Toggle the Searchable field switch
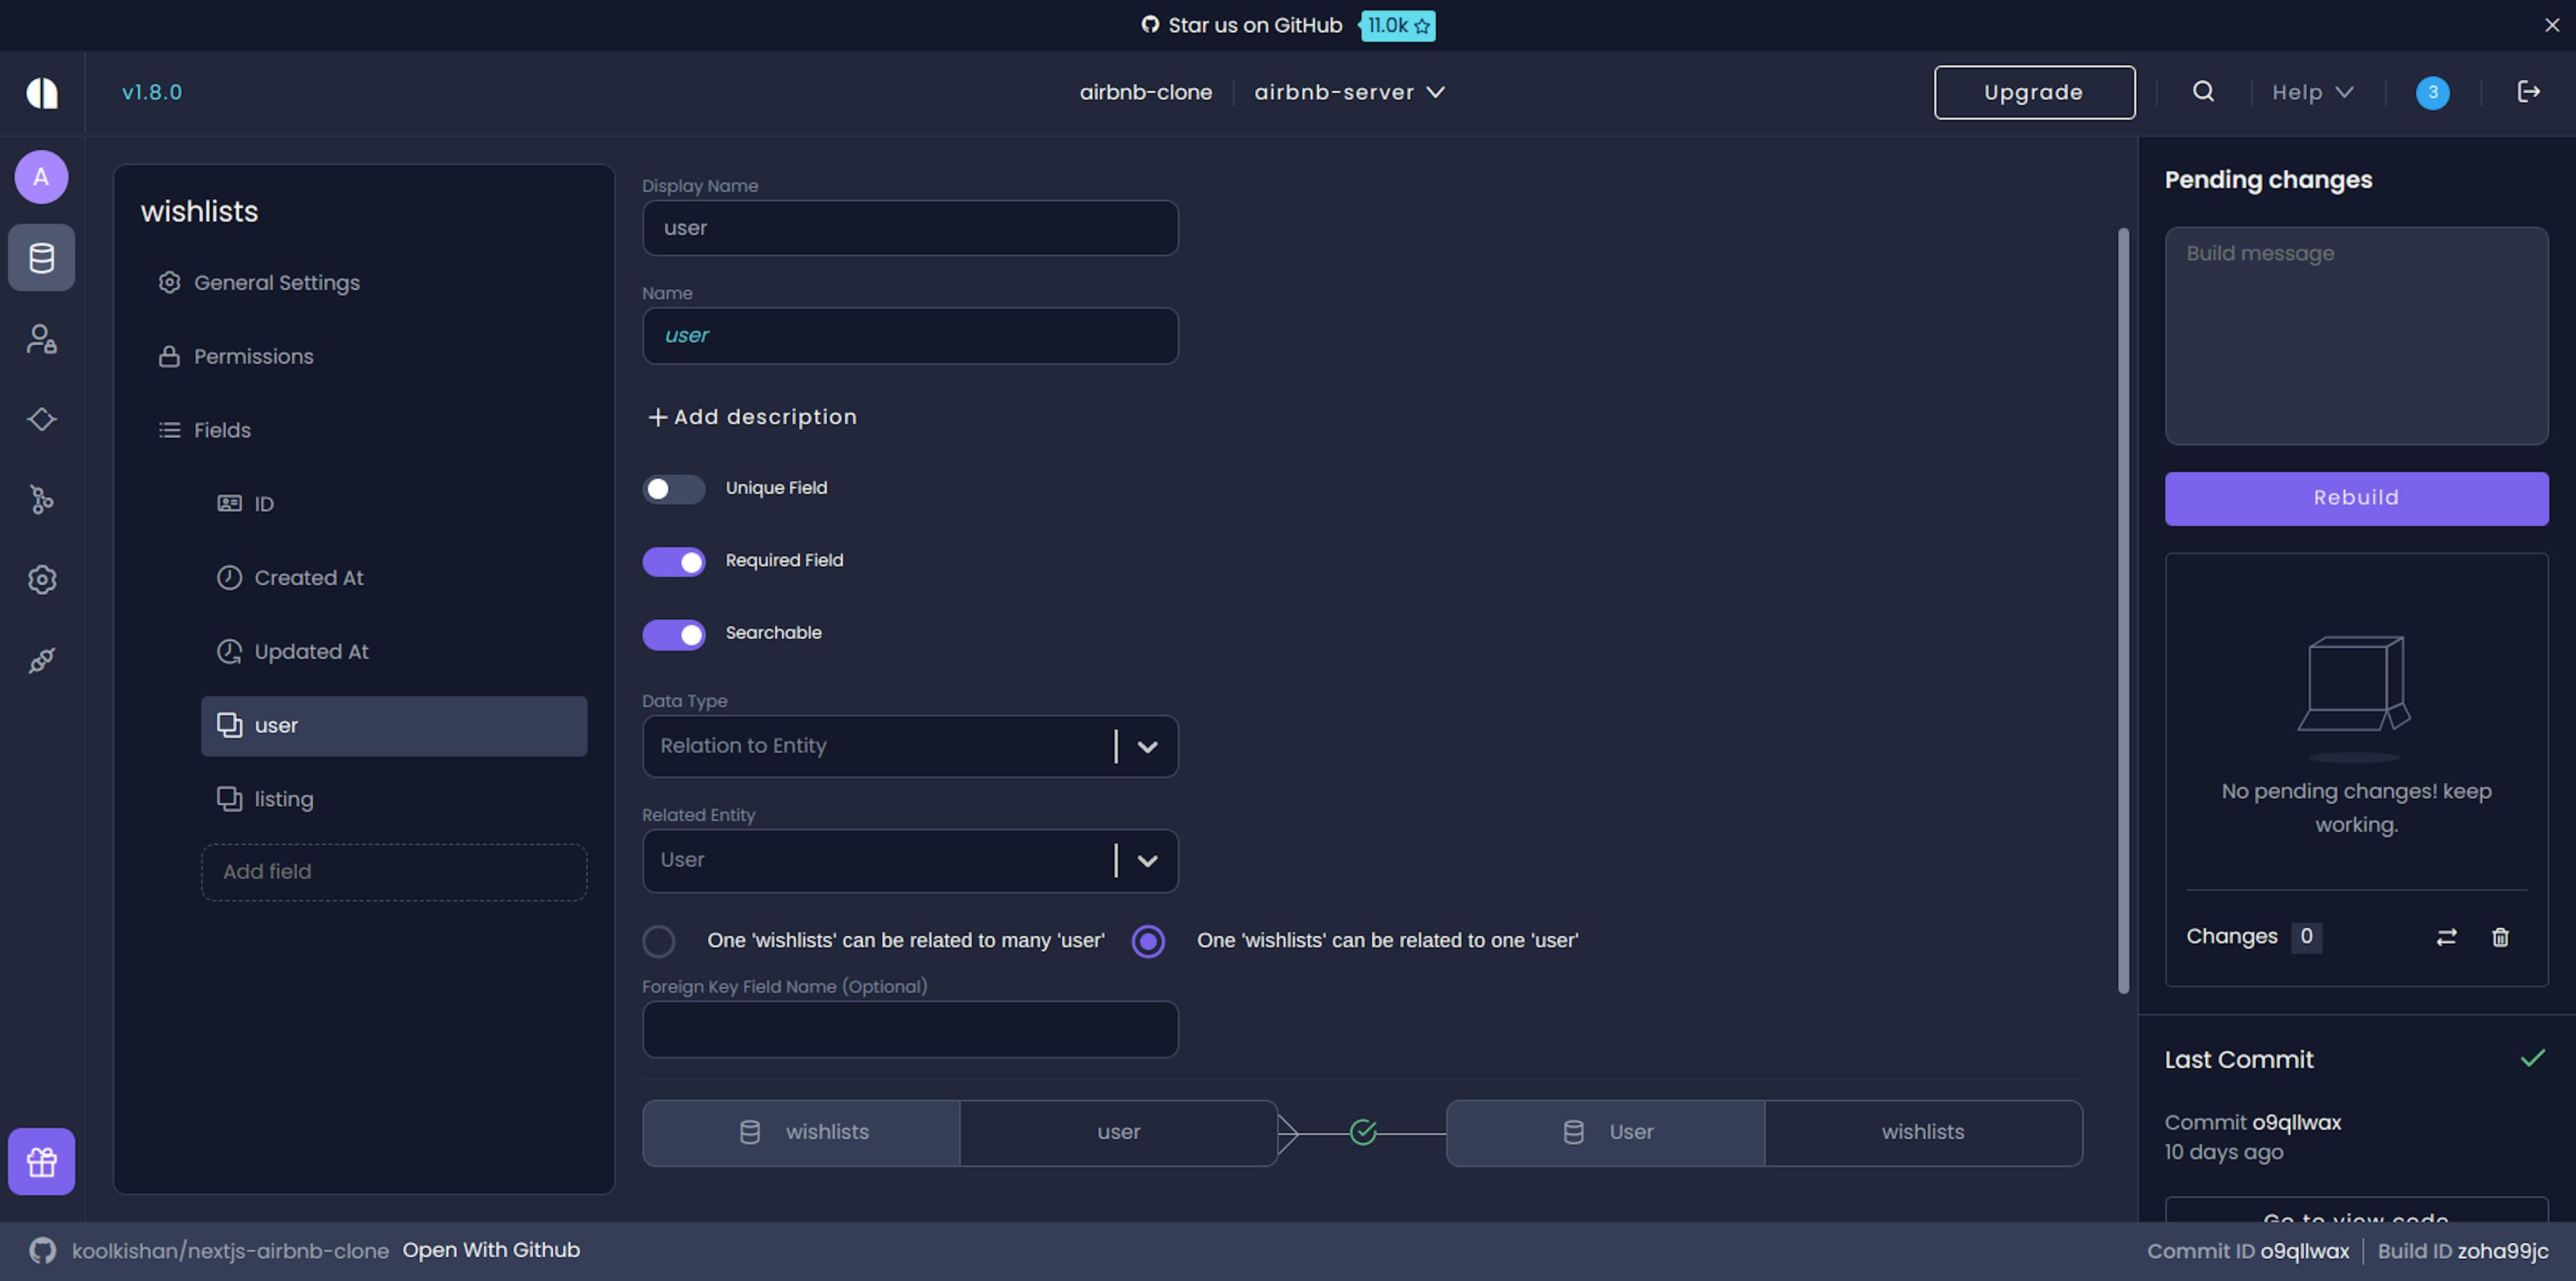This screenshot has width=2576, height=1281. [674, 634]
